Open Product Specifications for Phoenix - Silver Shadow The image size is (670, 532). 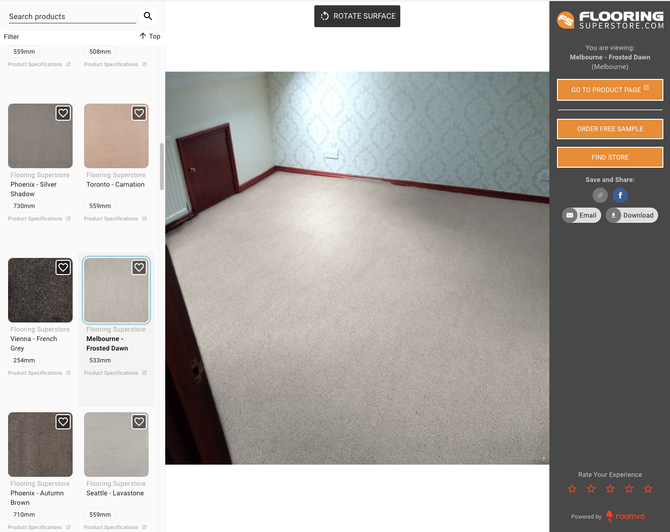click(39, 219)
